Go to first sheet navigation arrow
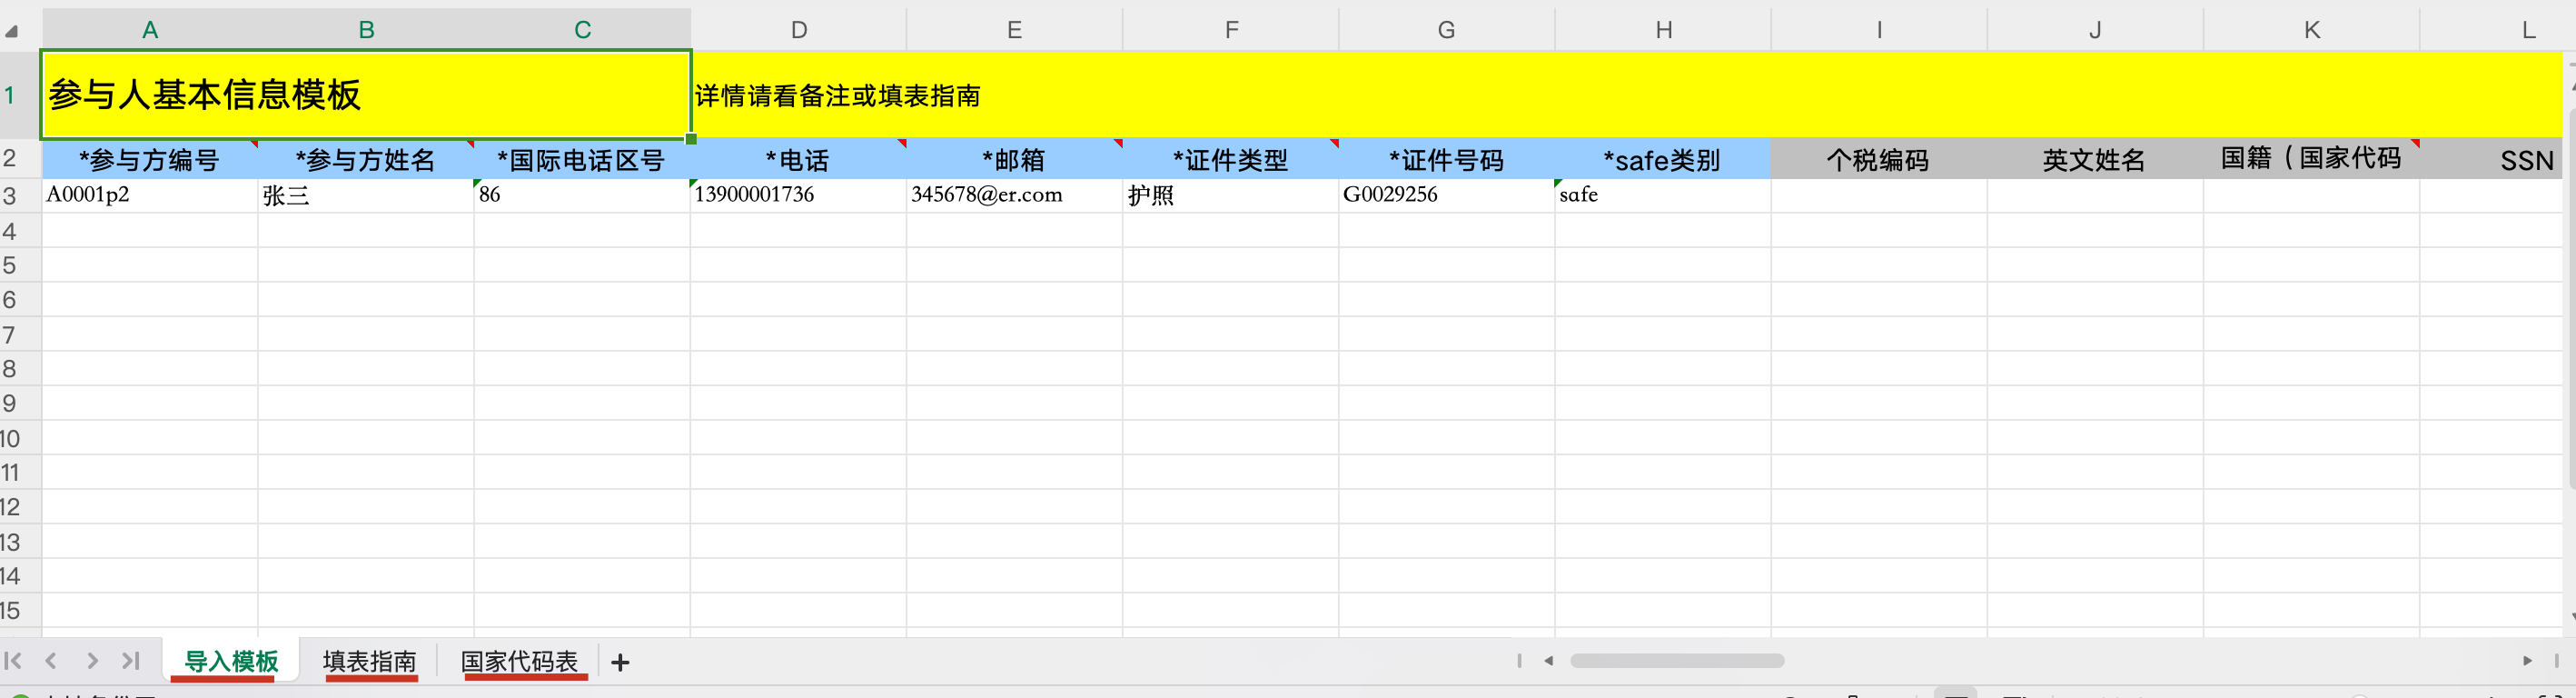 pyautogui.click(x=13, y=661)
